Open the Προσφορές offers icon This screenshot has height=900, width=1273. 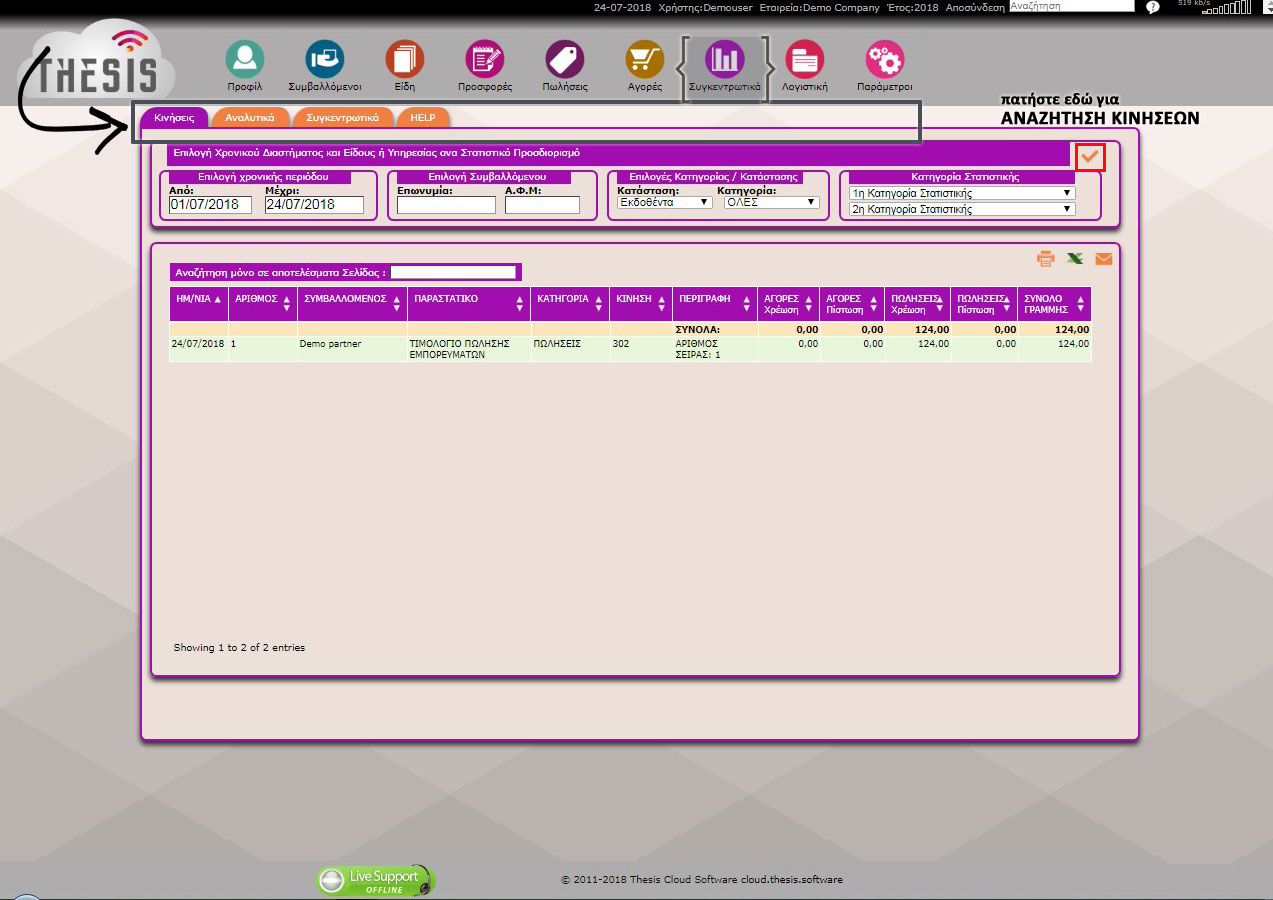click(x=485, y=60)
